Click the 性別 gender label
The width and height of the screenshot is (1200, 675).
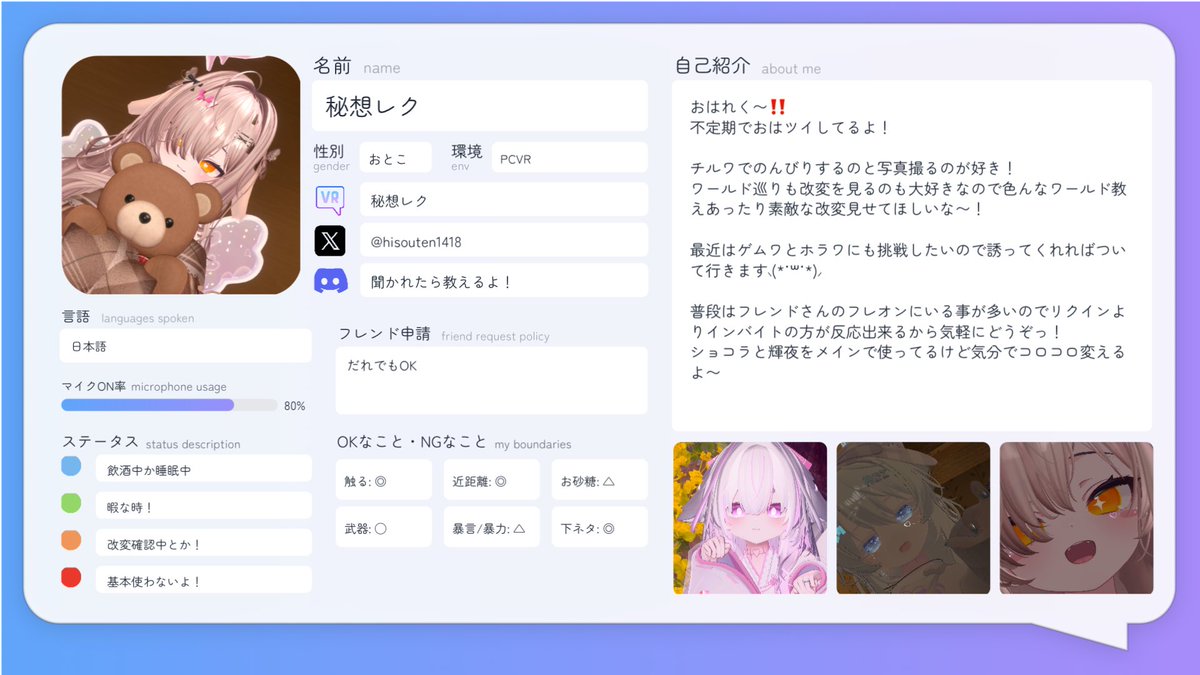coord(331,157)
